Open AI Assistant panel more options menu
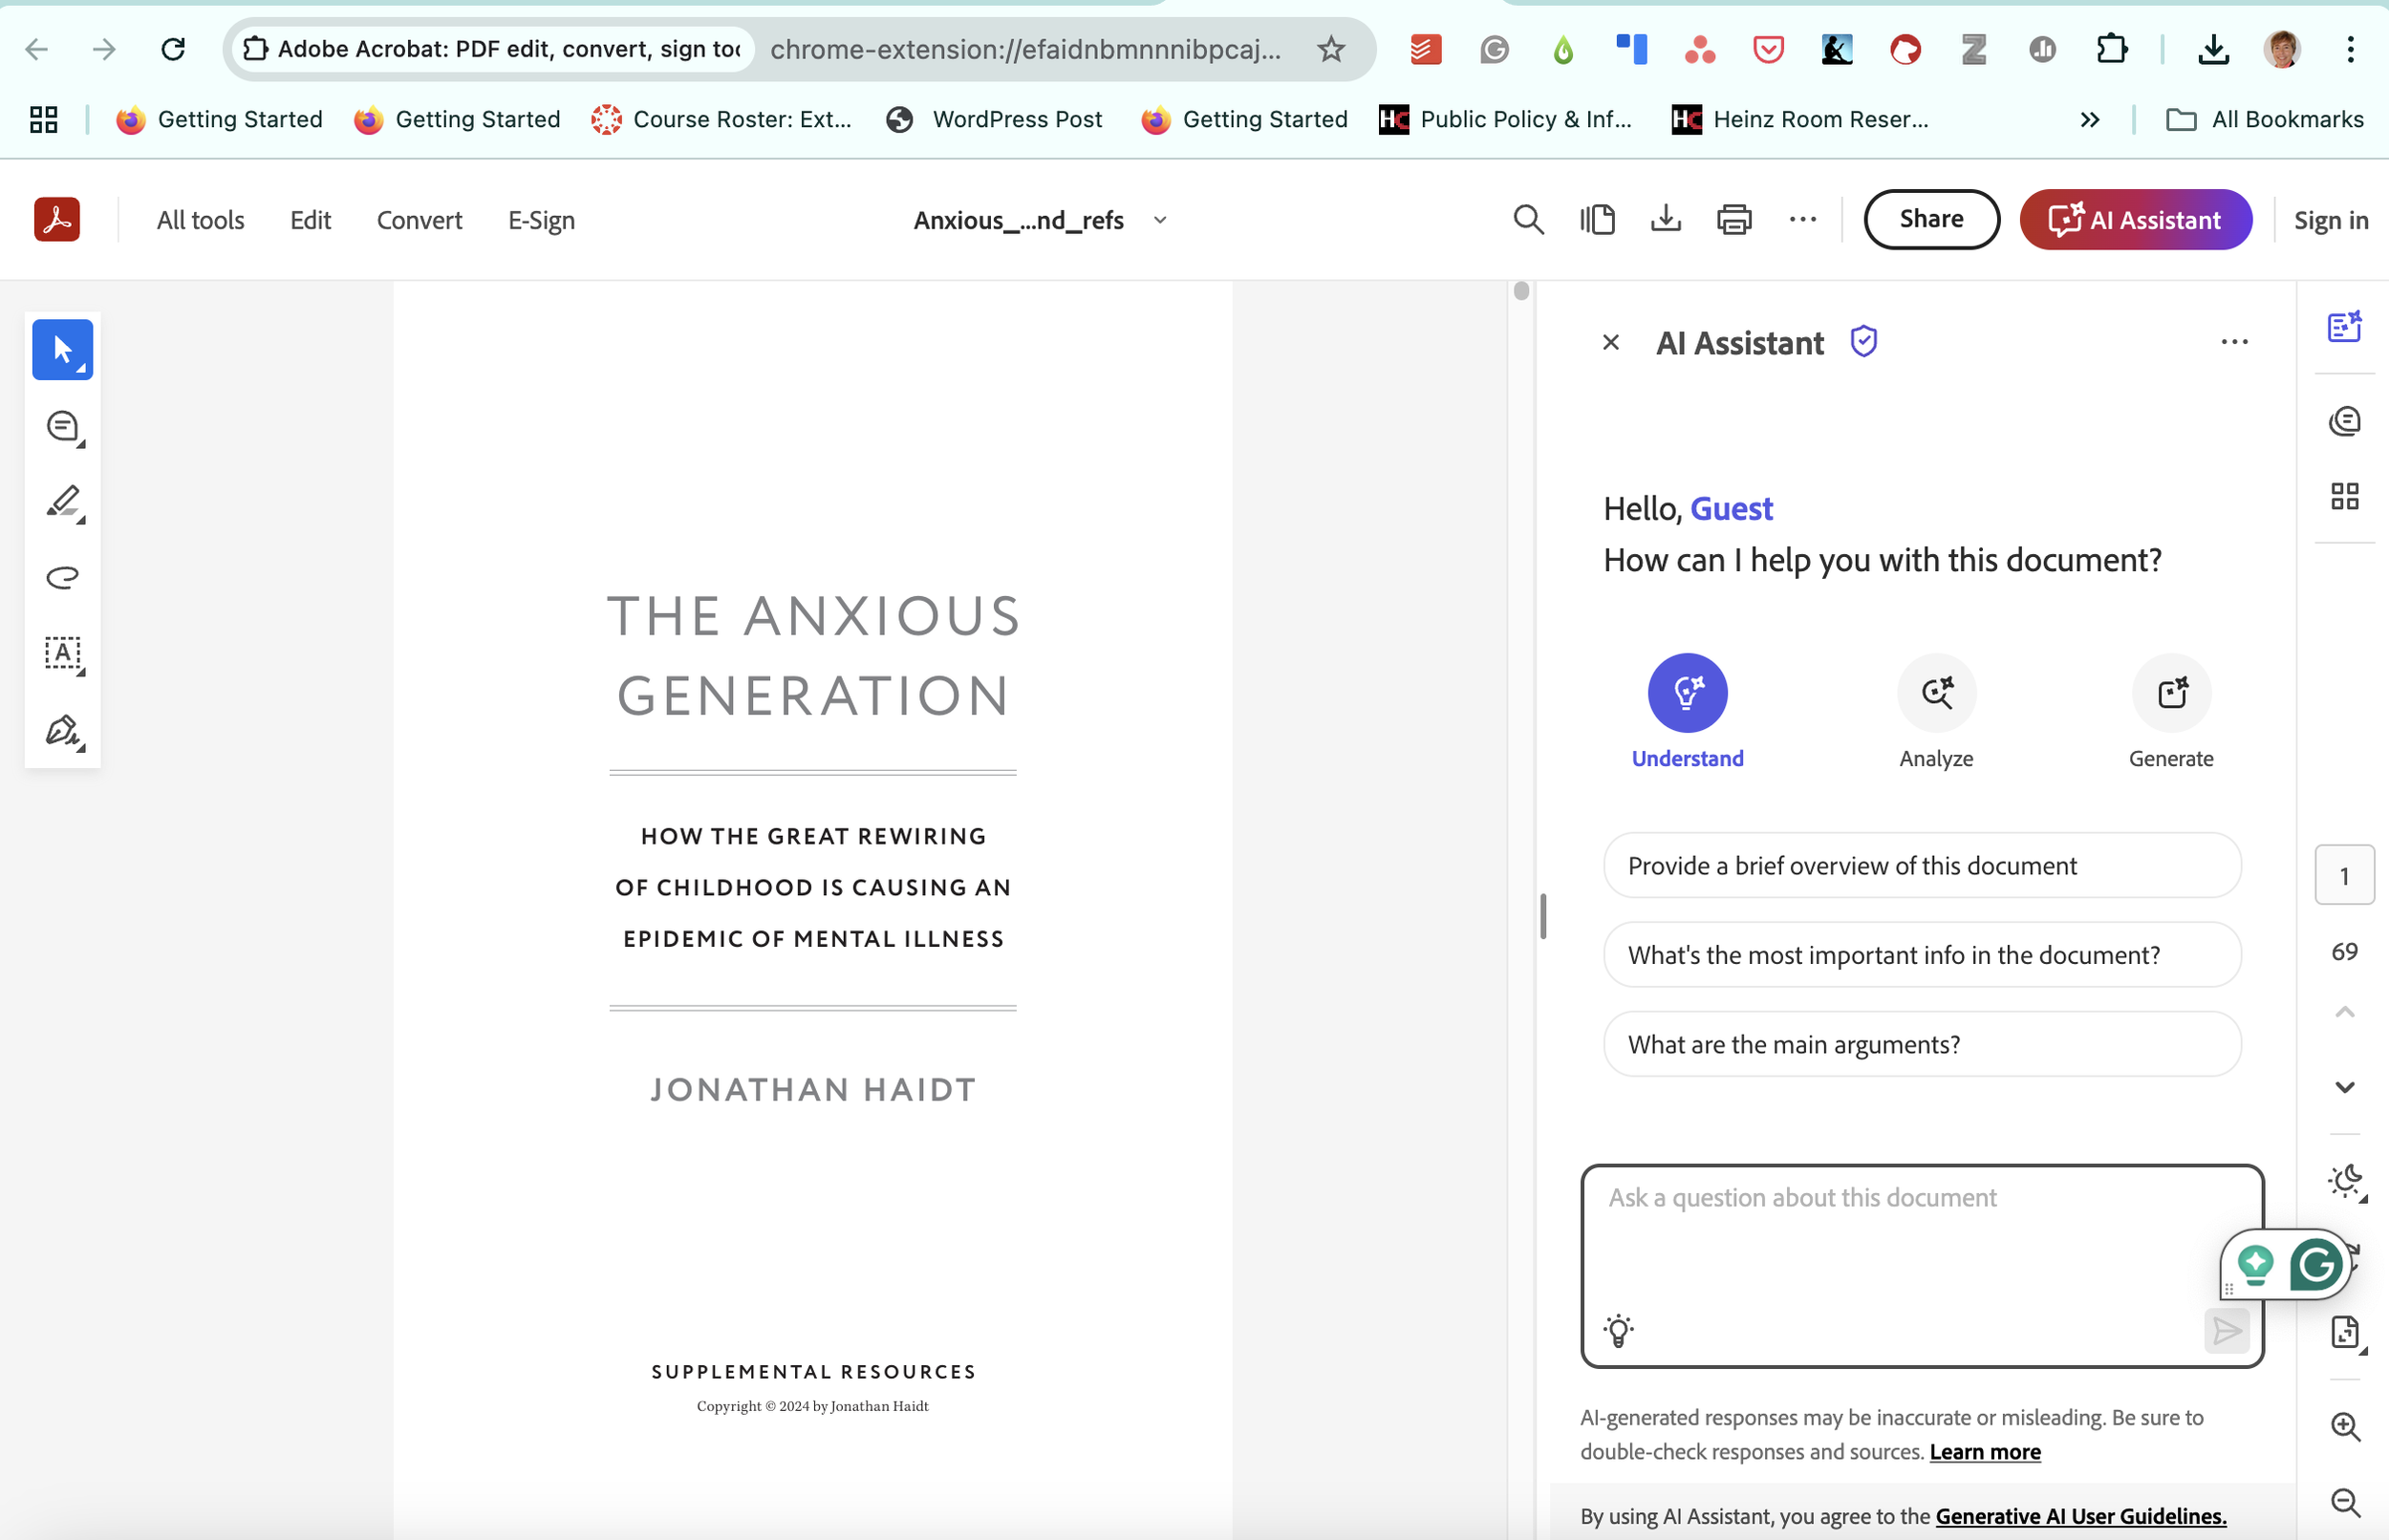The width and height of the screenshot is (2389, 1540). click(2234, 342)
